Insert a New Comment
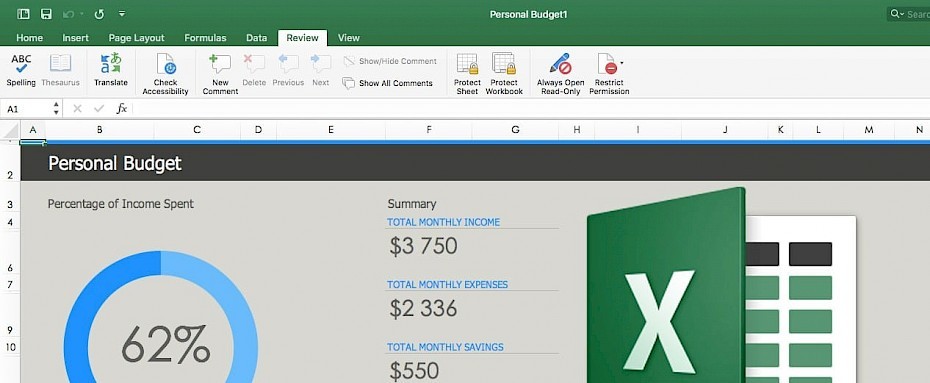Viewport: 930px width, 383px height. tap(220, 74)
